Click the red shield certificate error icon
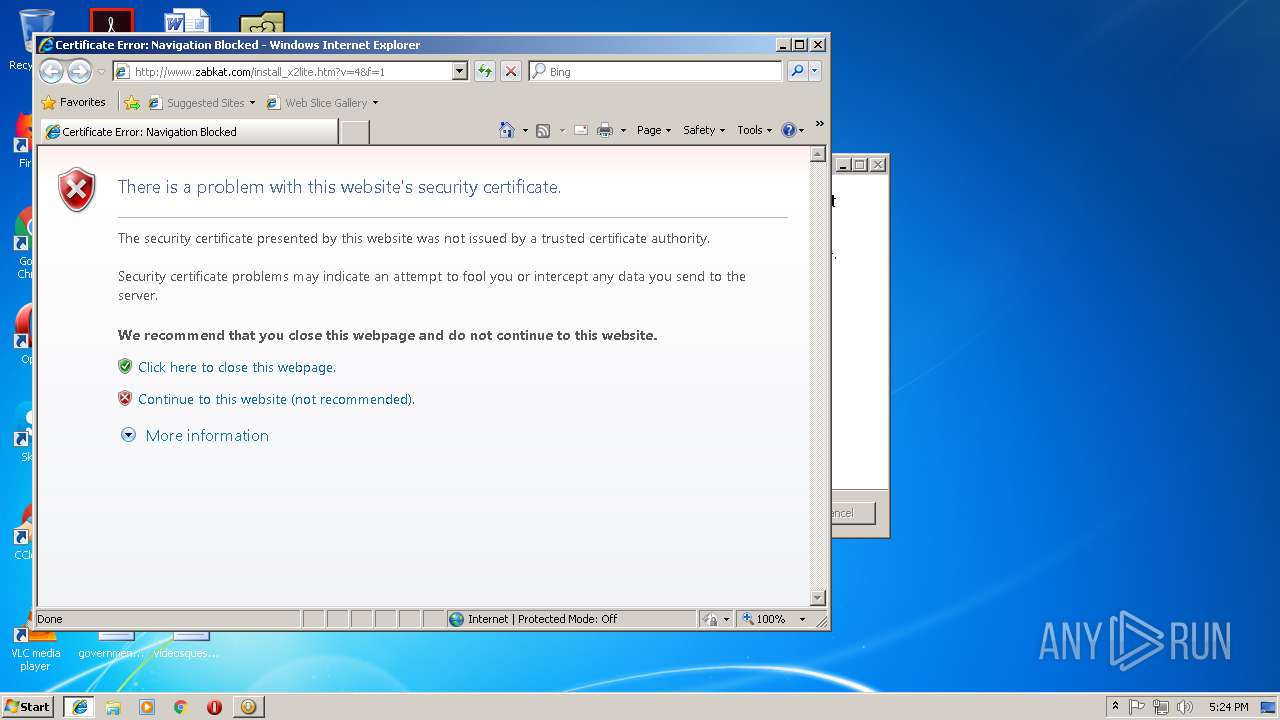1280x720 pixels. coord(77,190)
